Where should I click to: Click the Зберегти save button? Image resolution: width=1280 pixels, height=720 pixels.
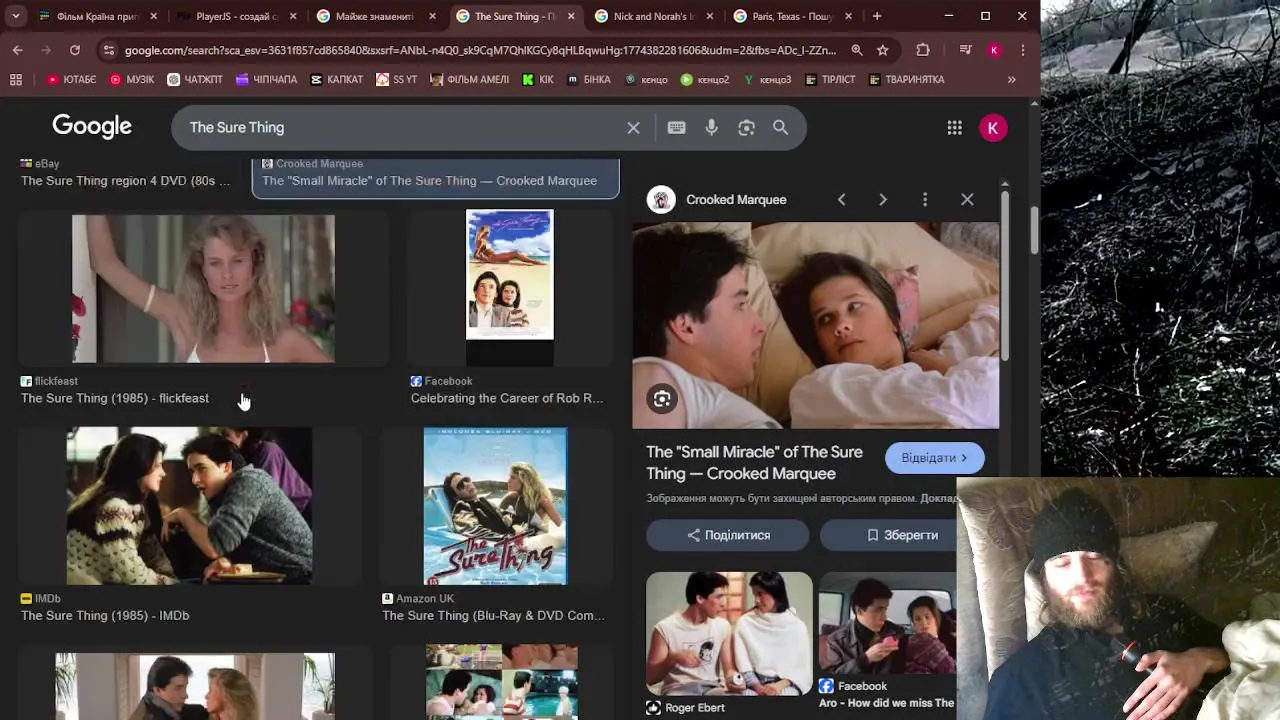(888, 535)
